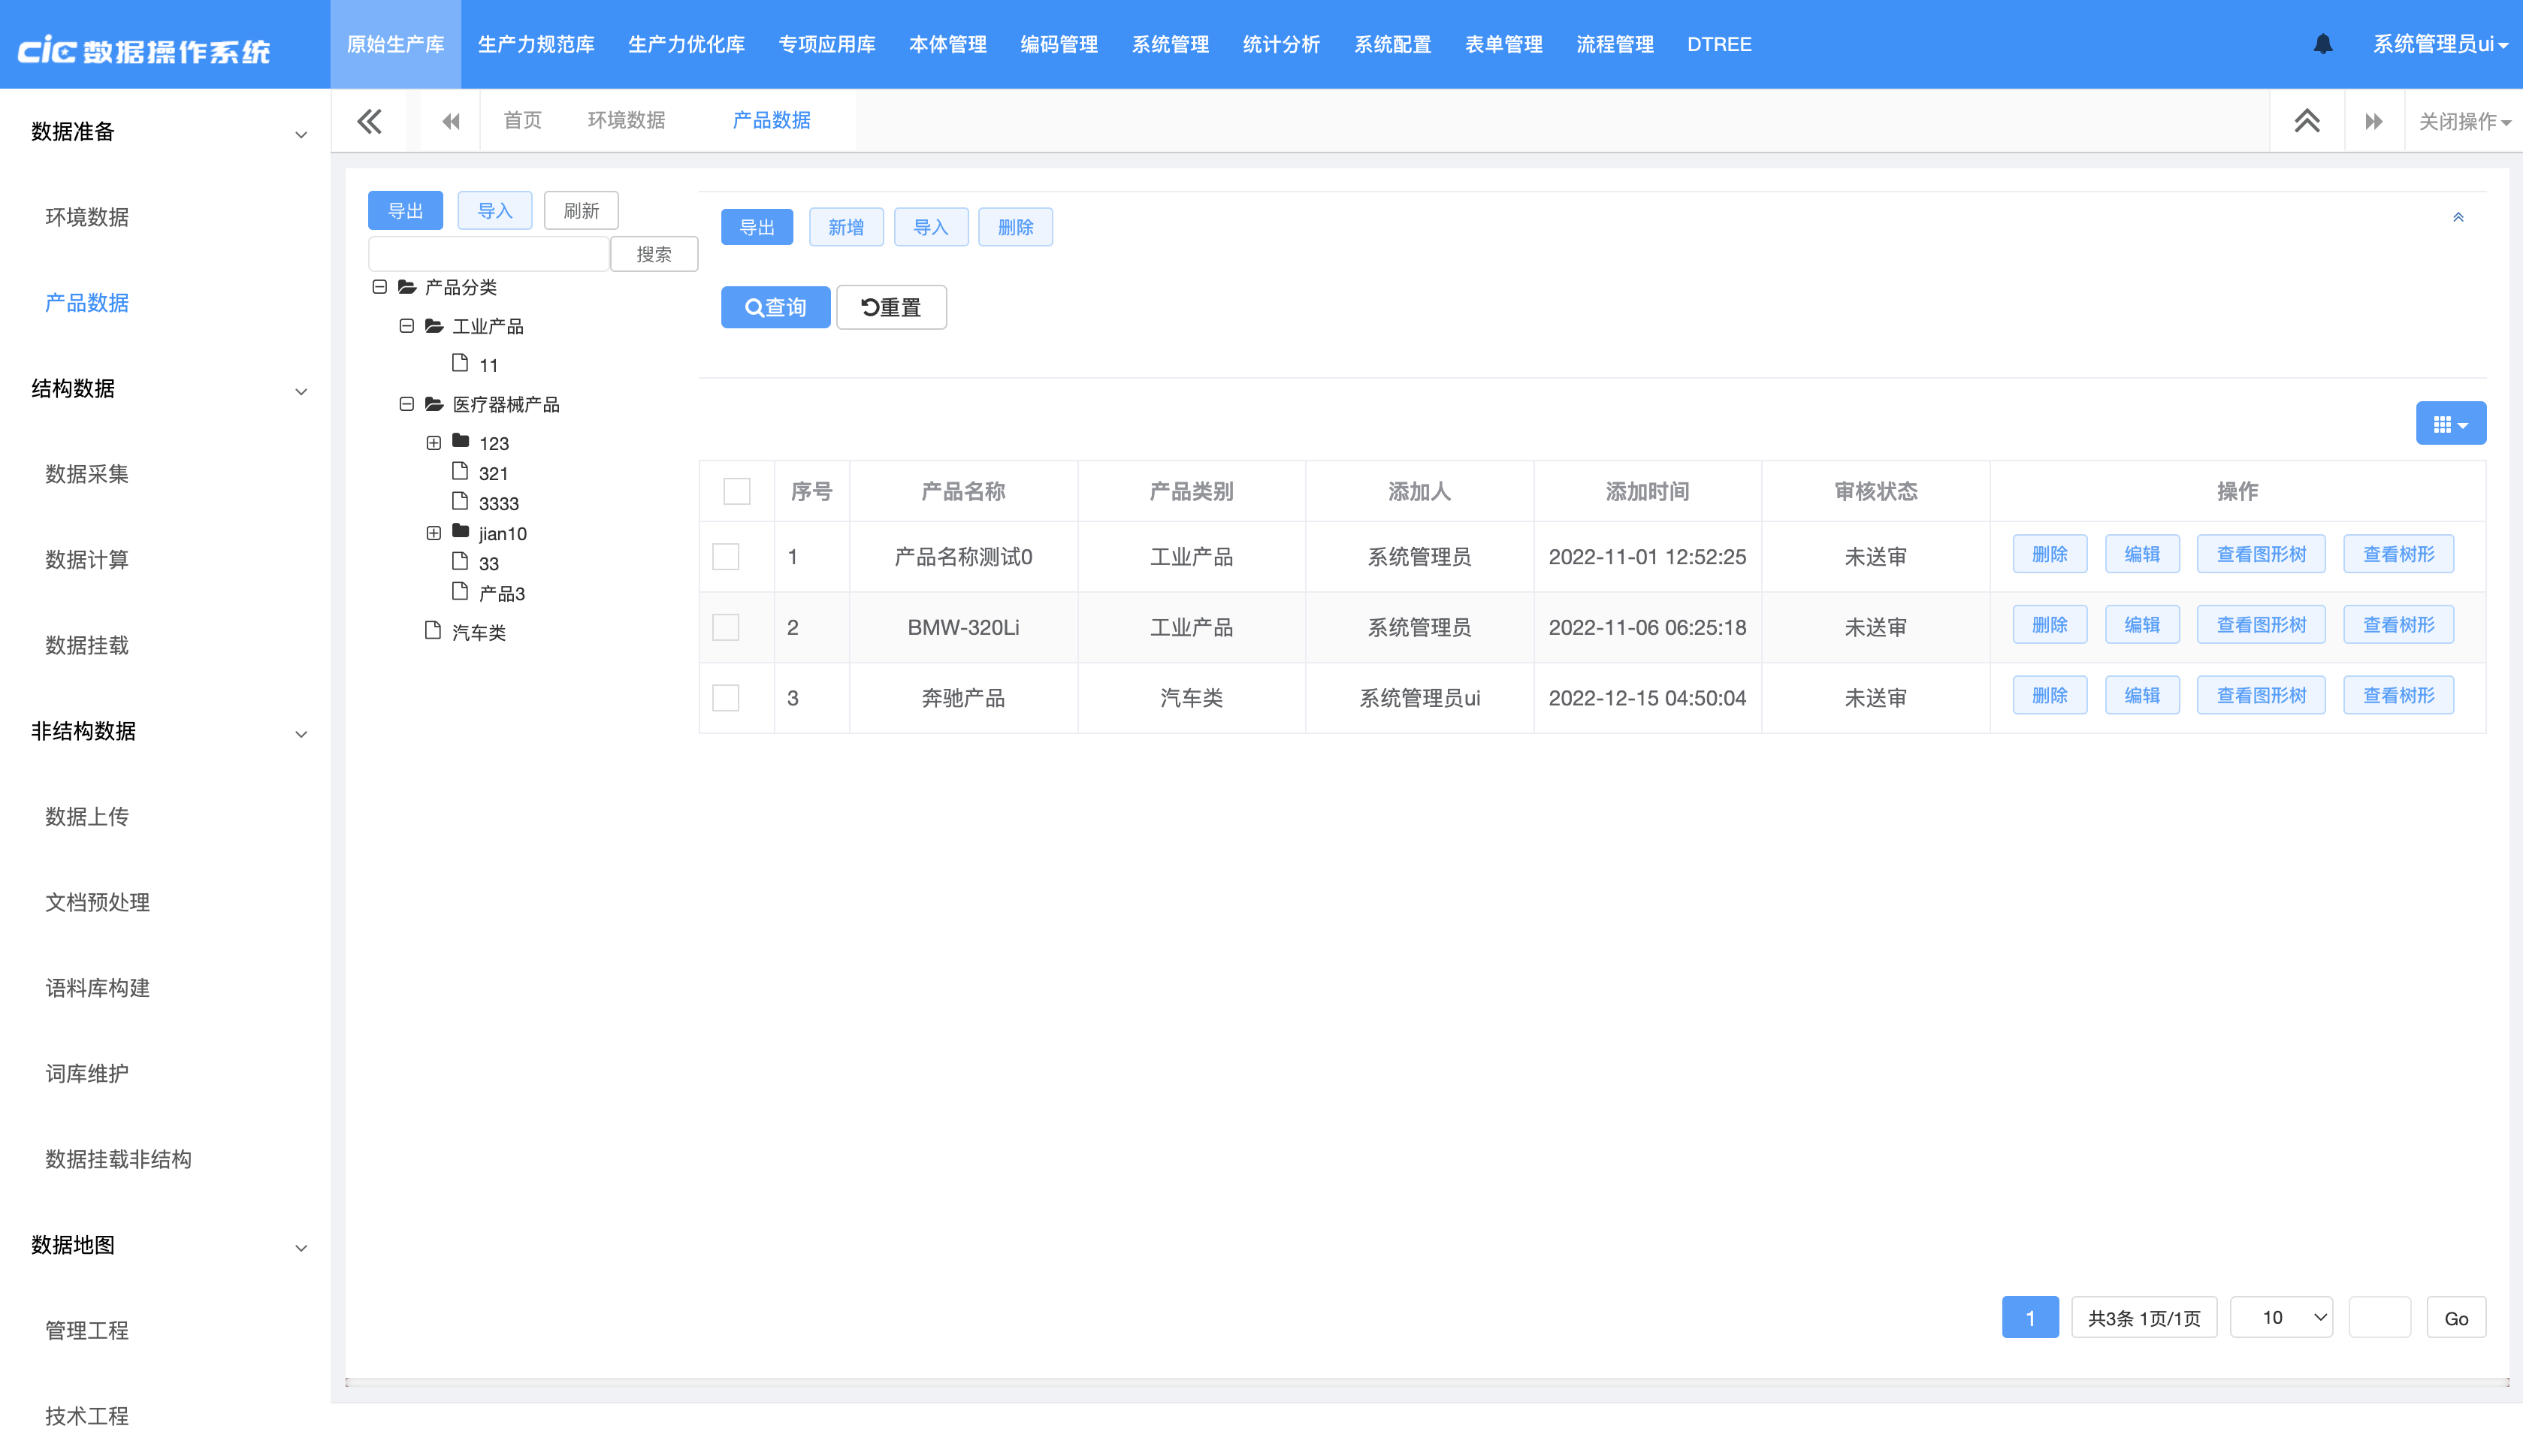Collapse the sidebar with double-left chevron

[369, 121]
